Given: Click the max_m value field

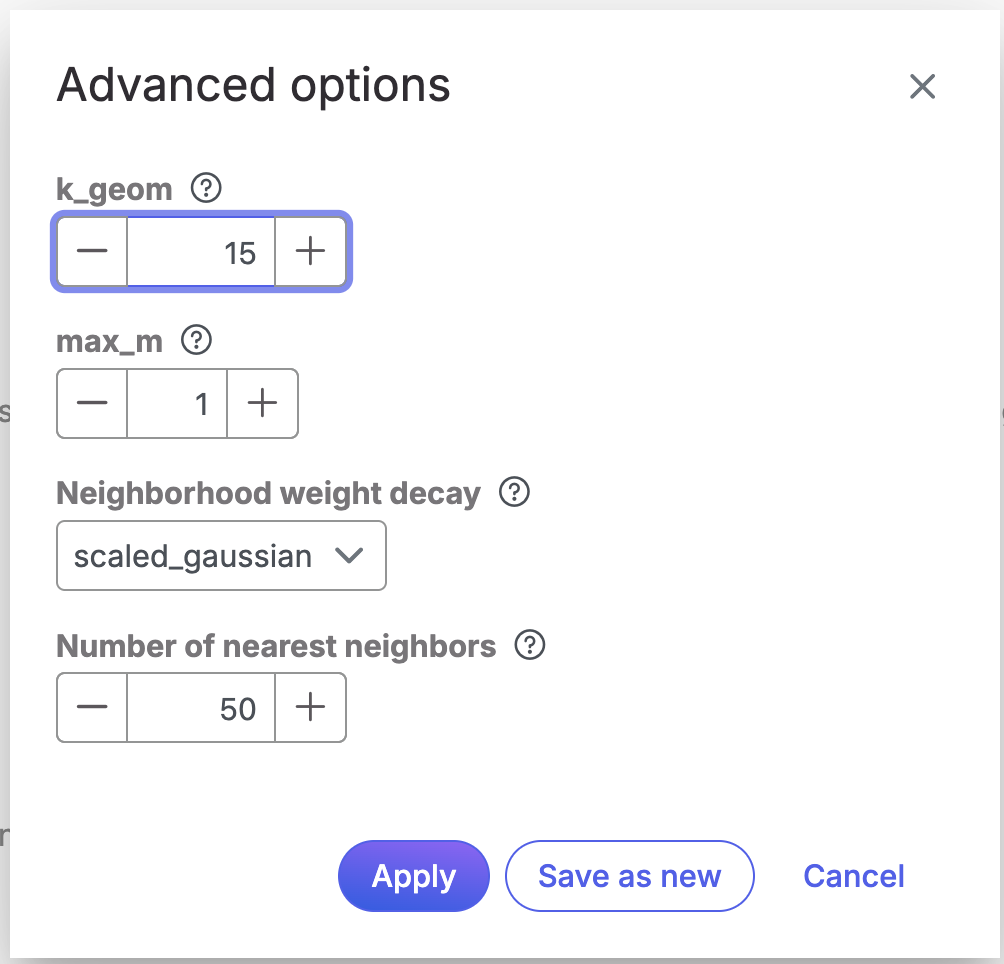Looking at the screenshot, I should click(177, 404).
